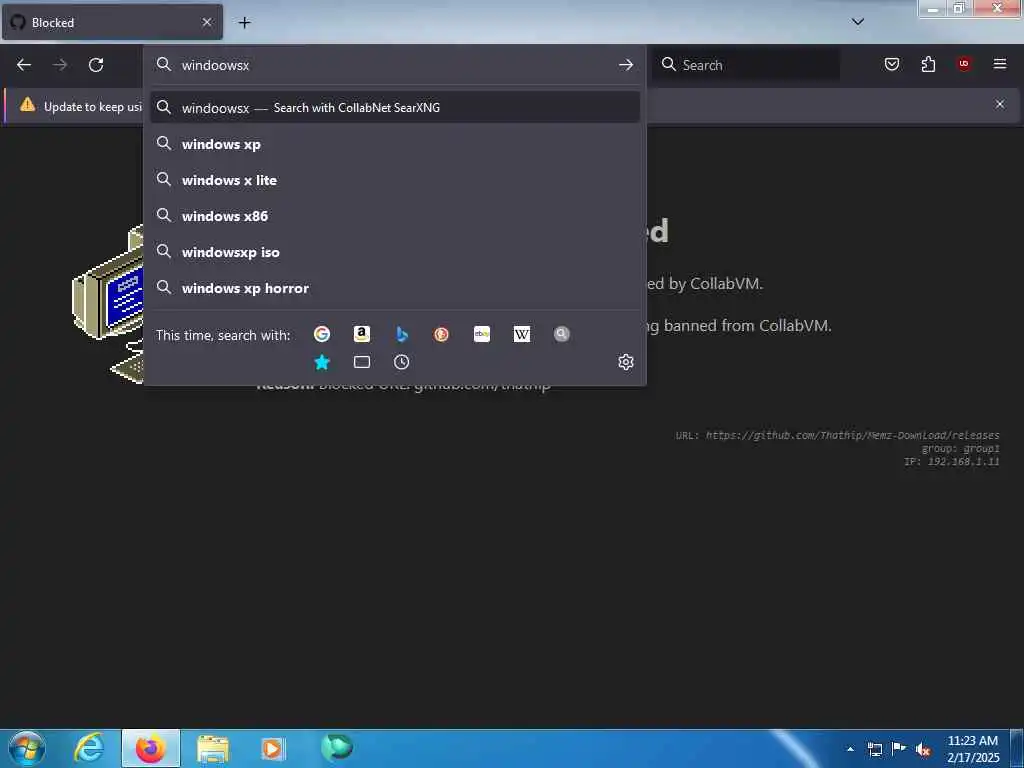Open the uBlock Origin extension icon

point(964,63)
